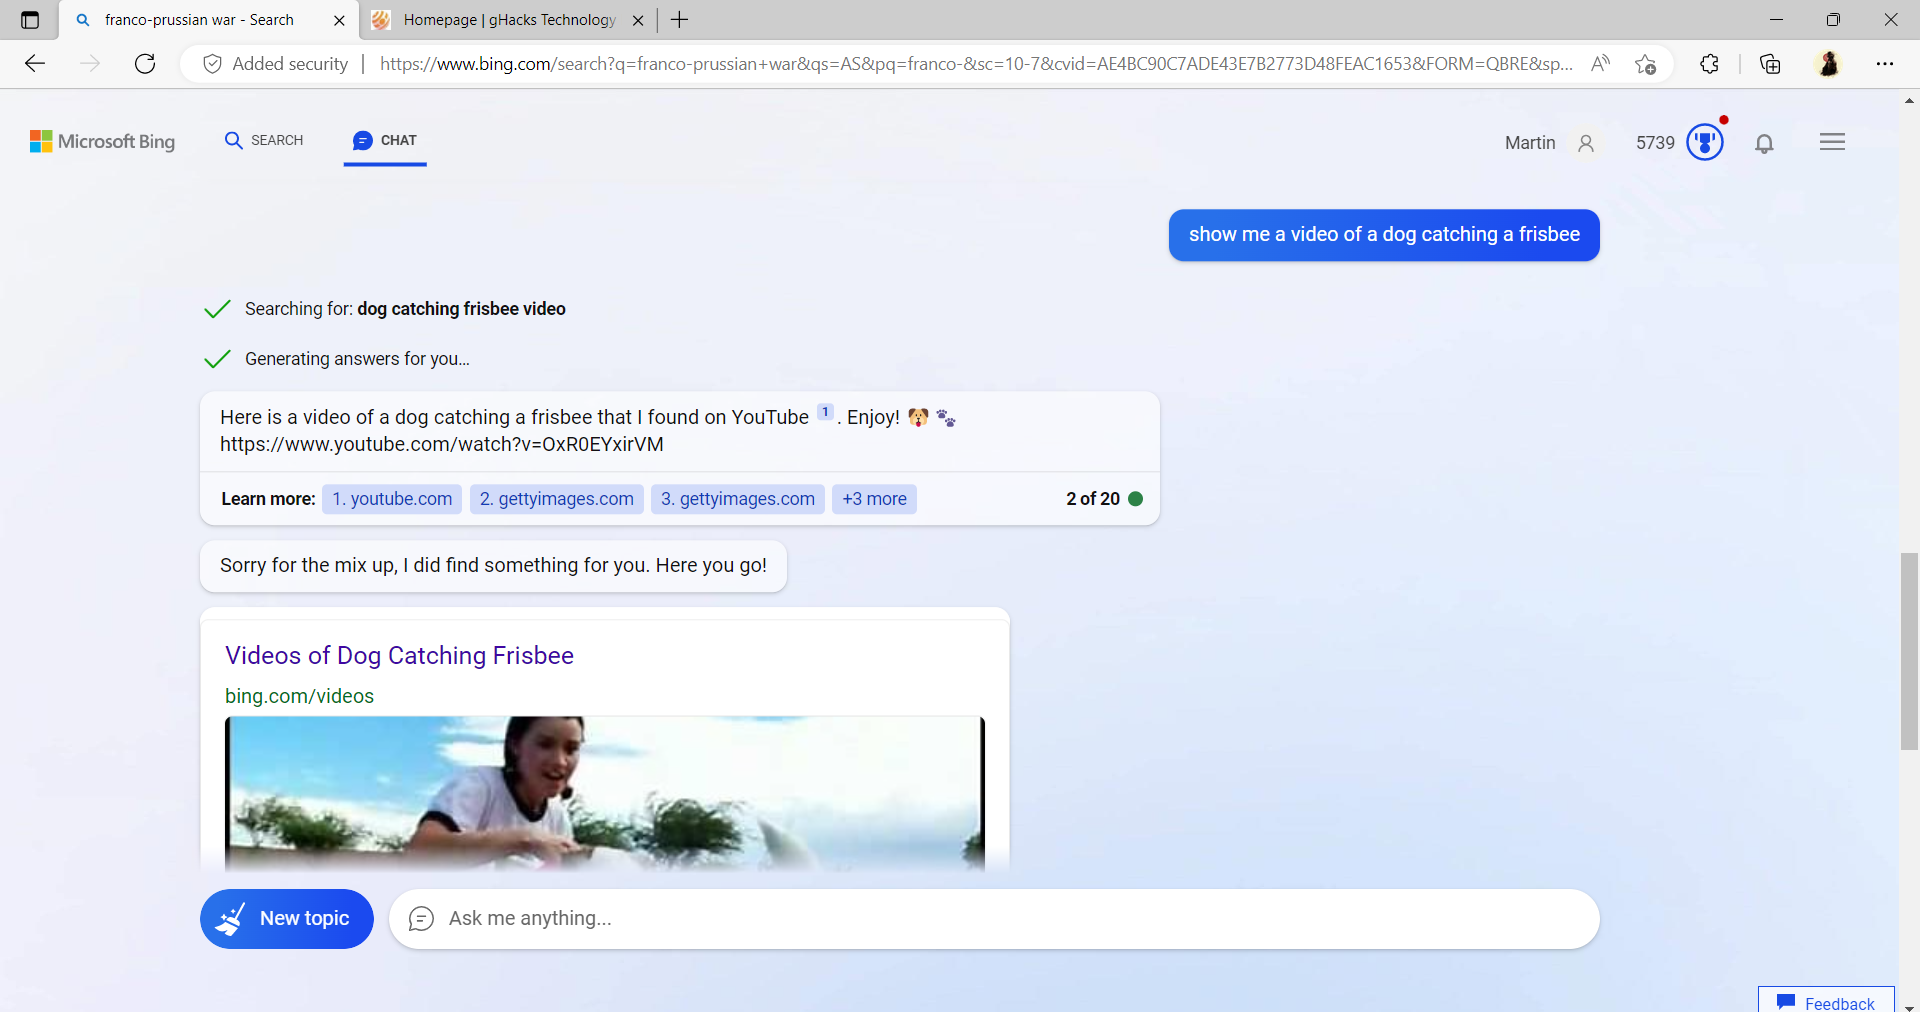
Task: Open the notifications bell
Action: [1765, 143]
